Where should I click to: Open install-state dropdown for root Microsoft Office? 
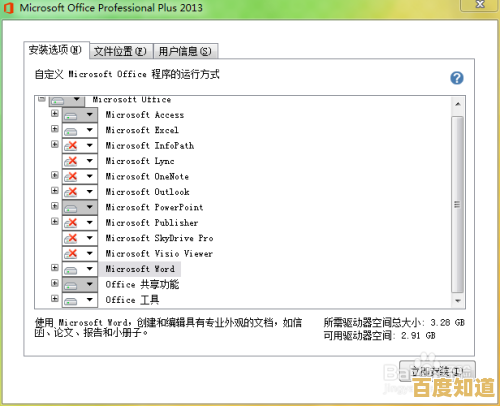(x=67, y=101)
